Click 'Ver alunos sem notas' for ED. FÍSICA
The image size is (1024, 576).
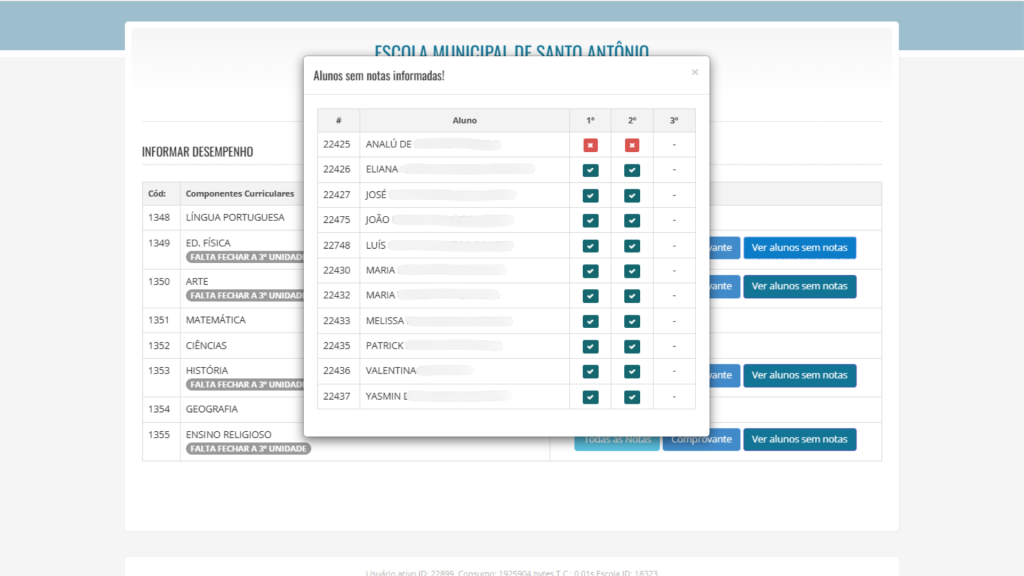pos(799,248)
